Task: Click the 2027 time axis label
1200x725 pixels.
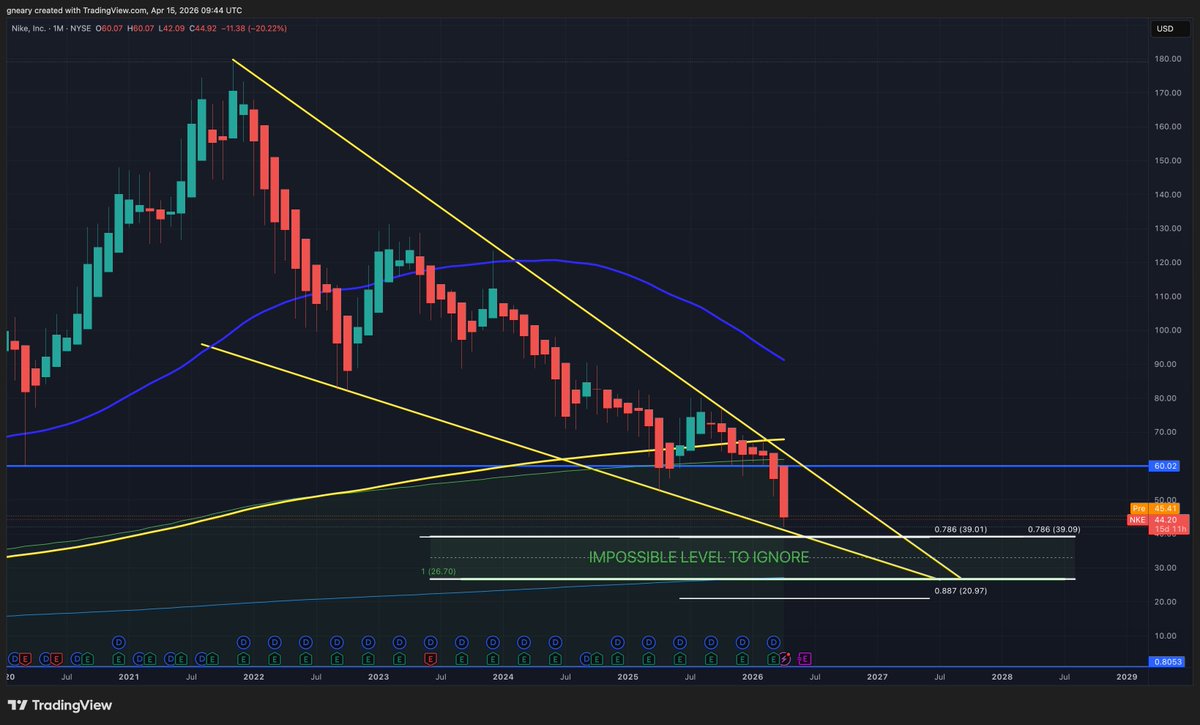Action: click(x=877, y=677)
